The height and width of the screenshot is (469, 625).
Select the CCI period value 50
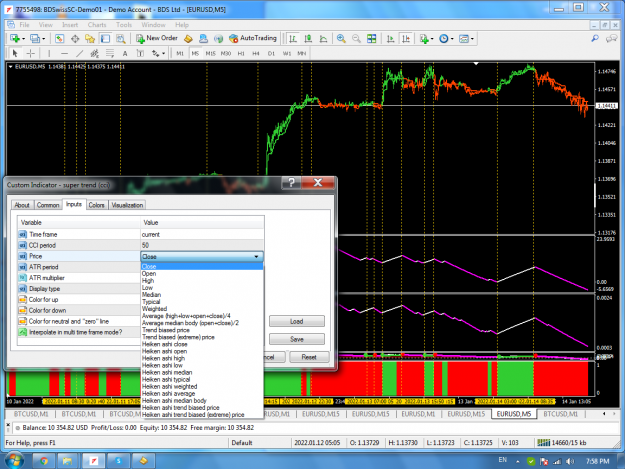(202, 245)
